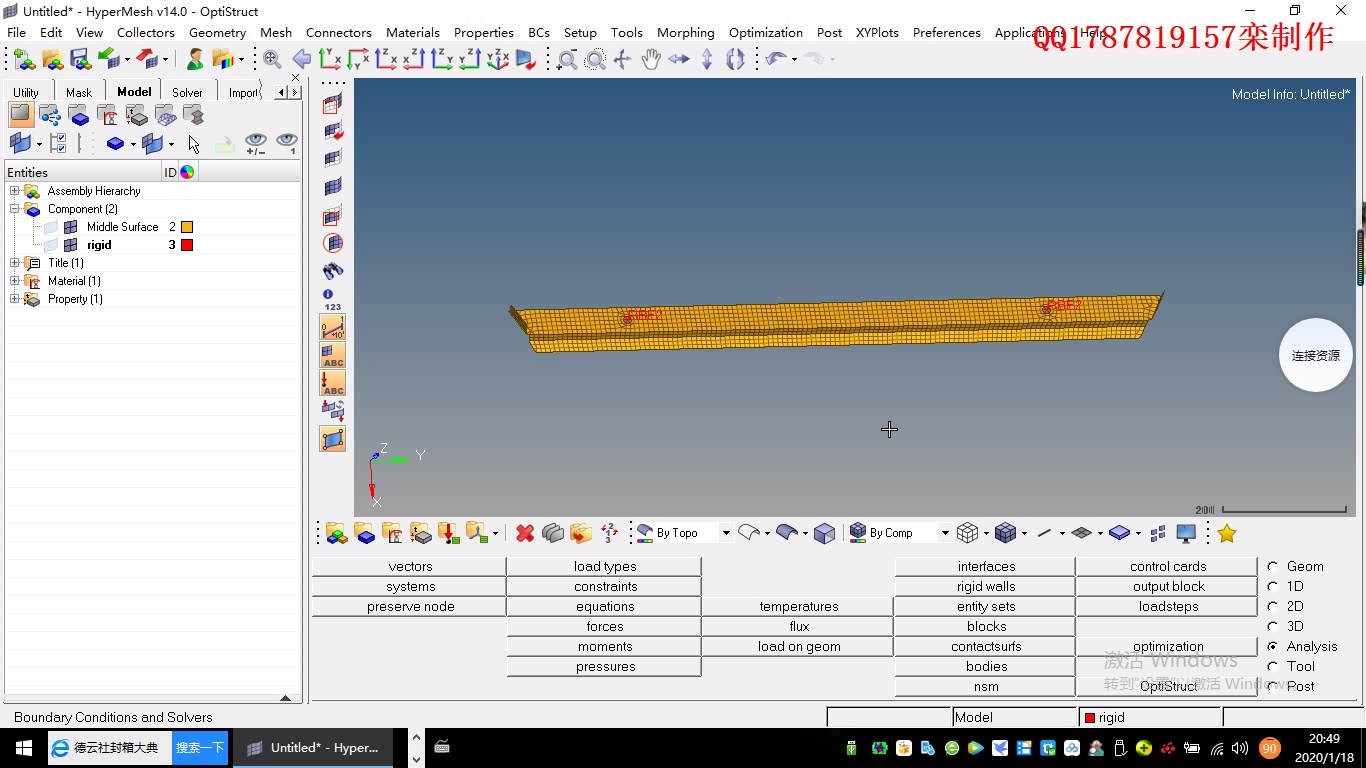Open the Windows Start menu
This screenshot has height=768, width=1366.
tap(23, 748)
